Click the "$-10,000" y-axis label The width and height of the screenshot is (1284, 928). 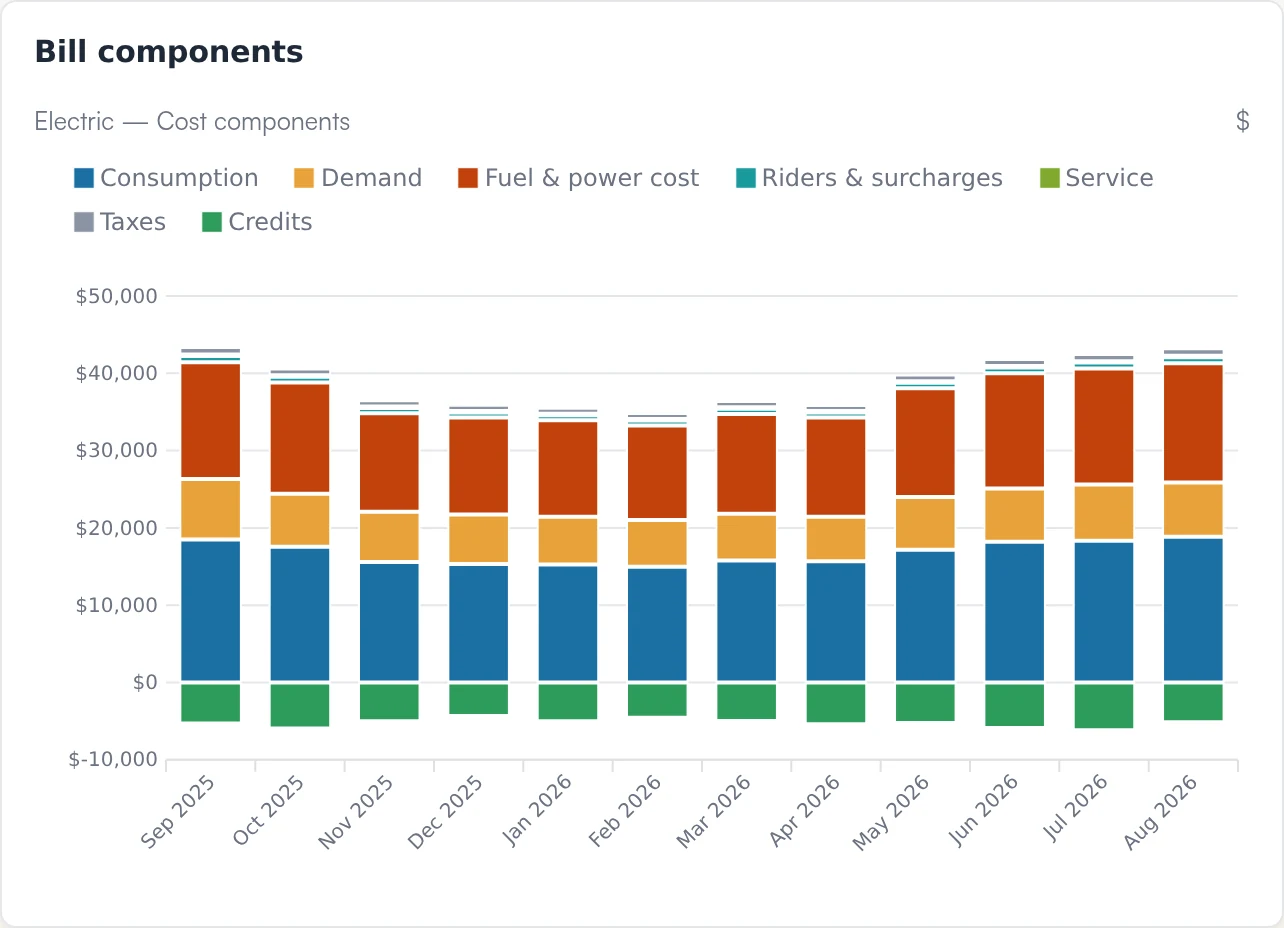[x=114, y=760]
